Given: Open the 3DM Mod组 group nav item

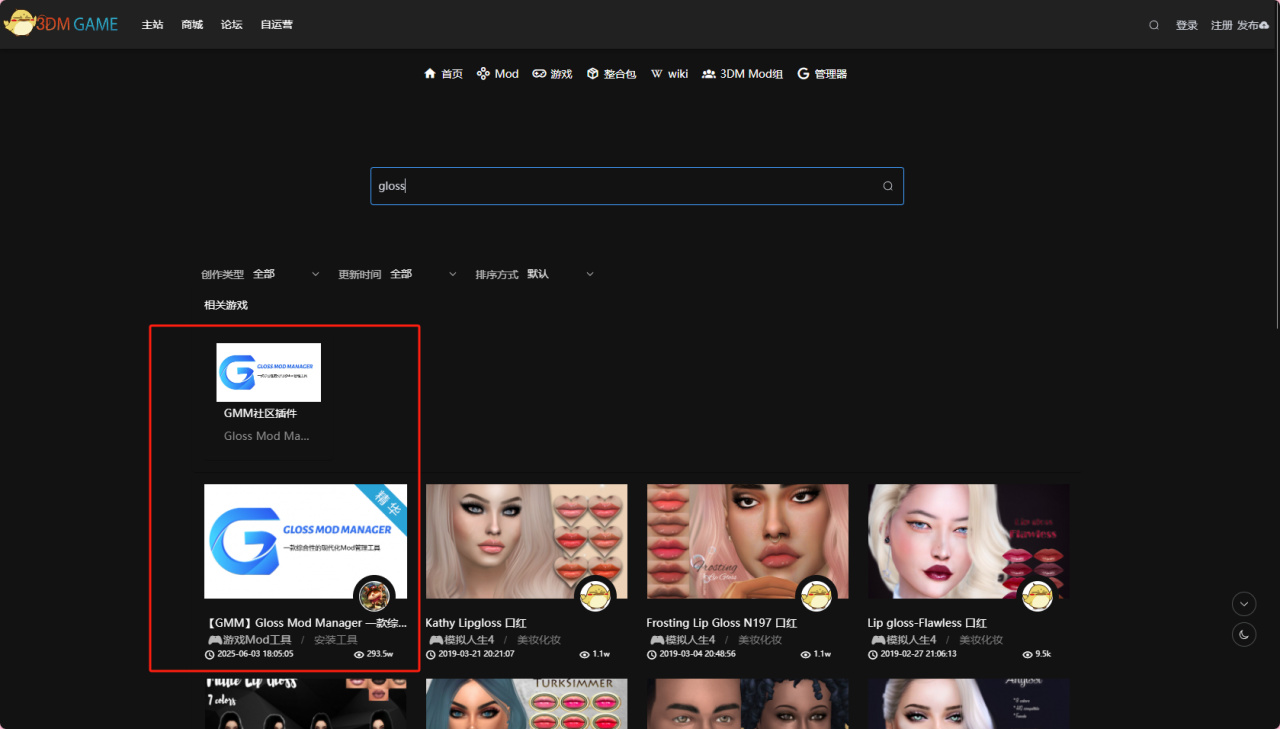Looking at the screenshot, I should pyautogui.click(x=742, y=74).
